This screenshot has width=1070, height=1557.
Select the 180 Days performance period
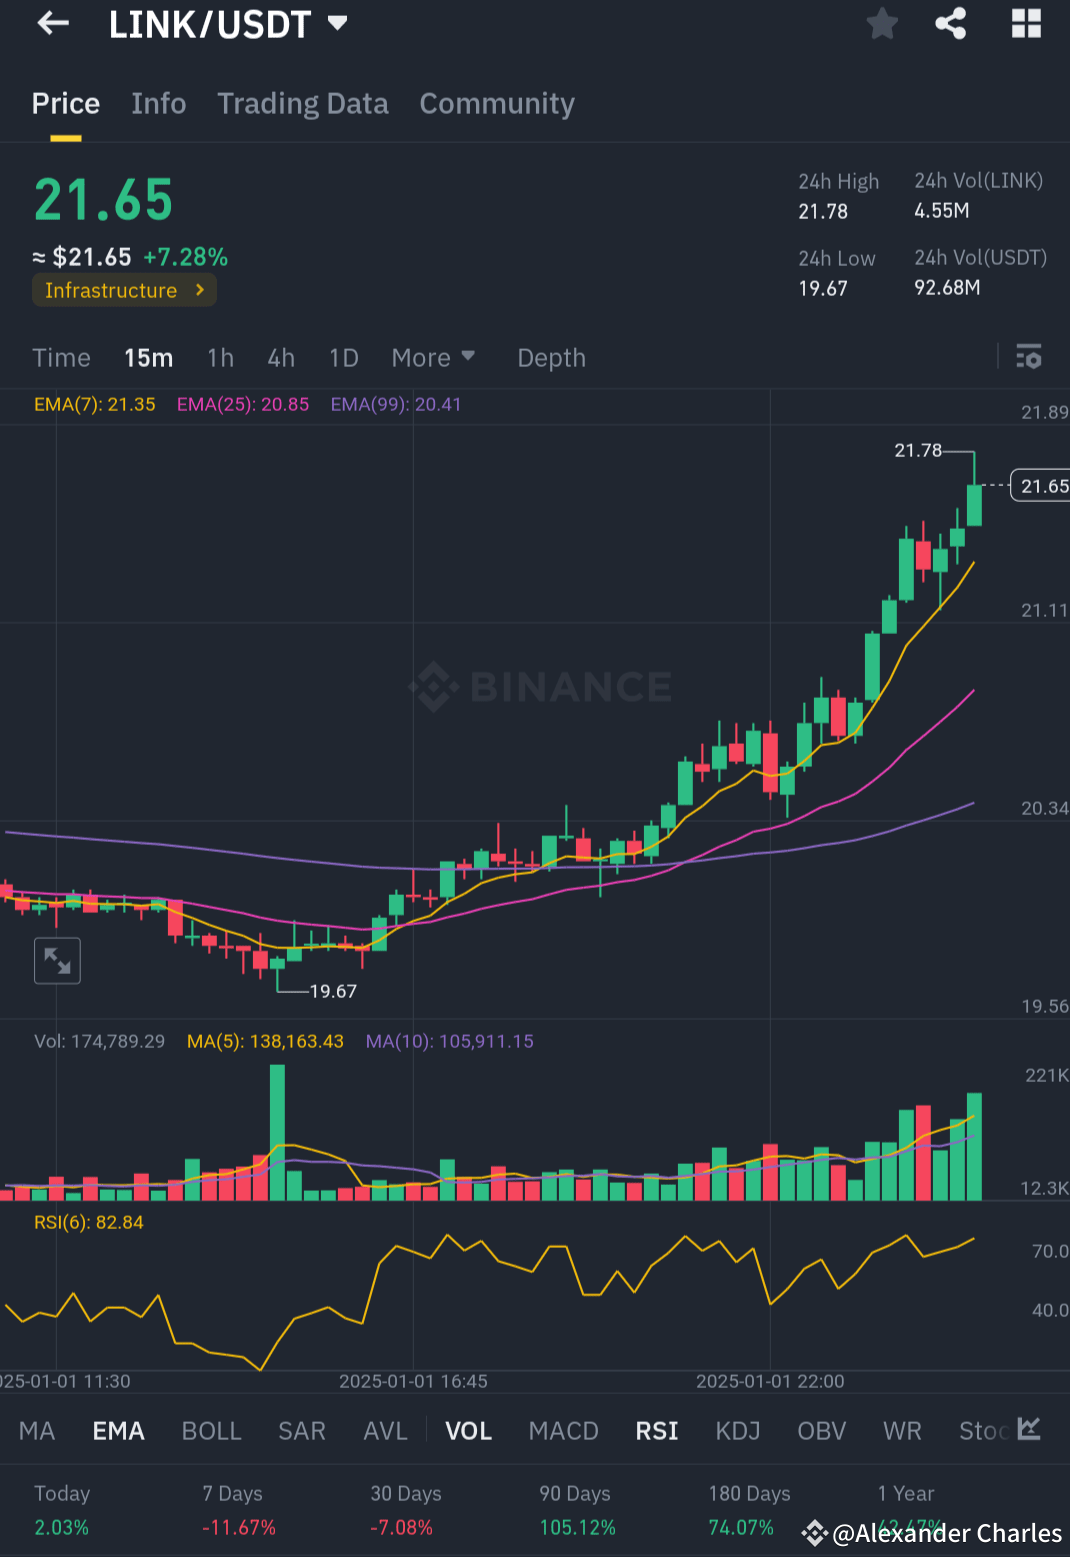click(x=748, y=1493)
